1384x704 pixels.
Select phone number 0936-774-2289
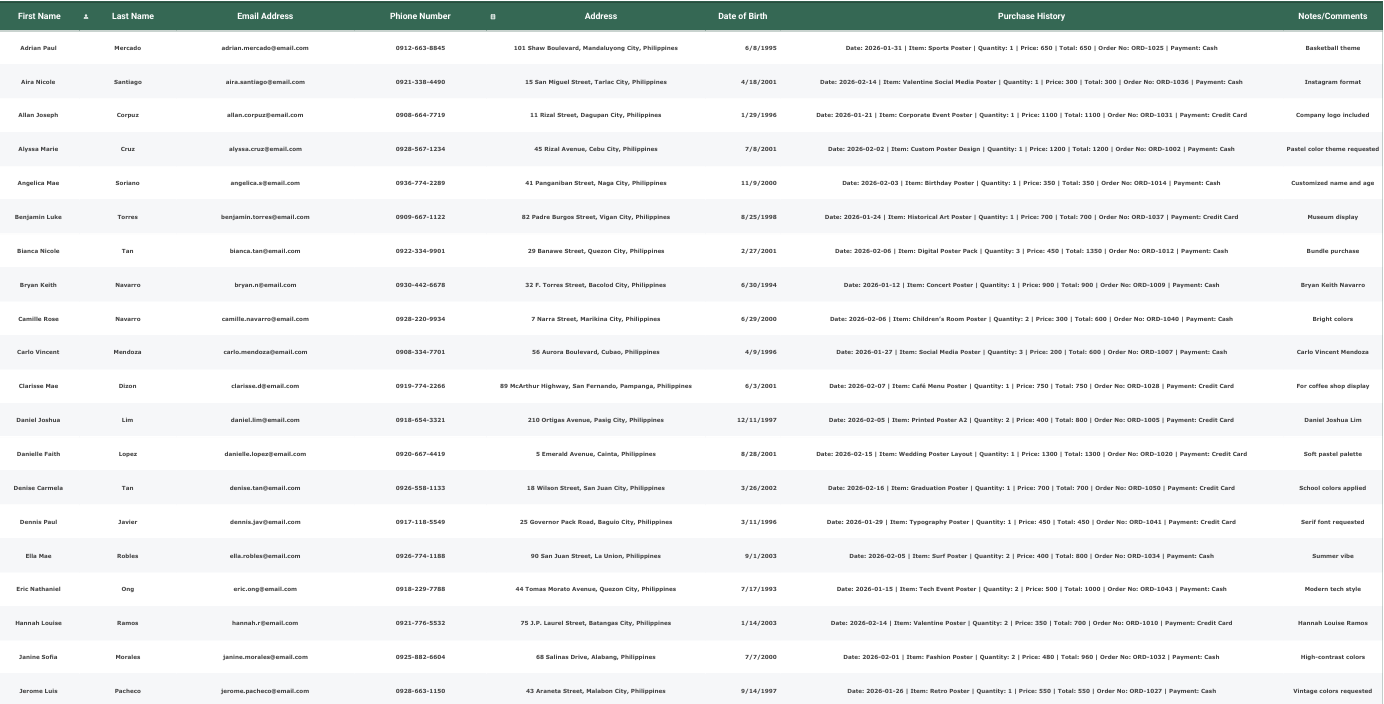(420, 183)
